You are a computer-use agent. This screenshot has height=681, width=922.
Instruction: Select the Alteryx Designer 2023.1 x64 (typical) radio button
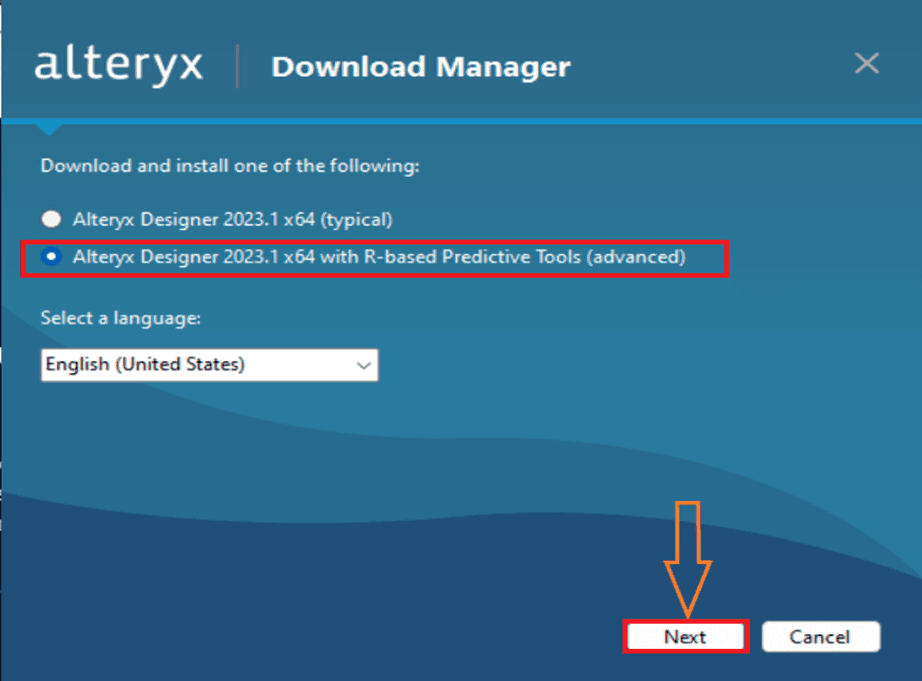pos(51,219)
